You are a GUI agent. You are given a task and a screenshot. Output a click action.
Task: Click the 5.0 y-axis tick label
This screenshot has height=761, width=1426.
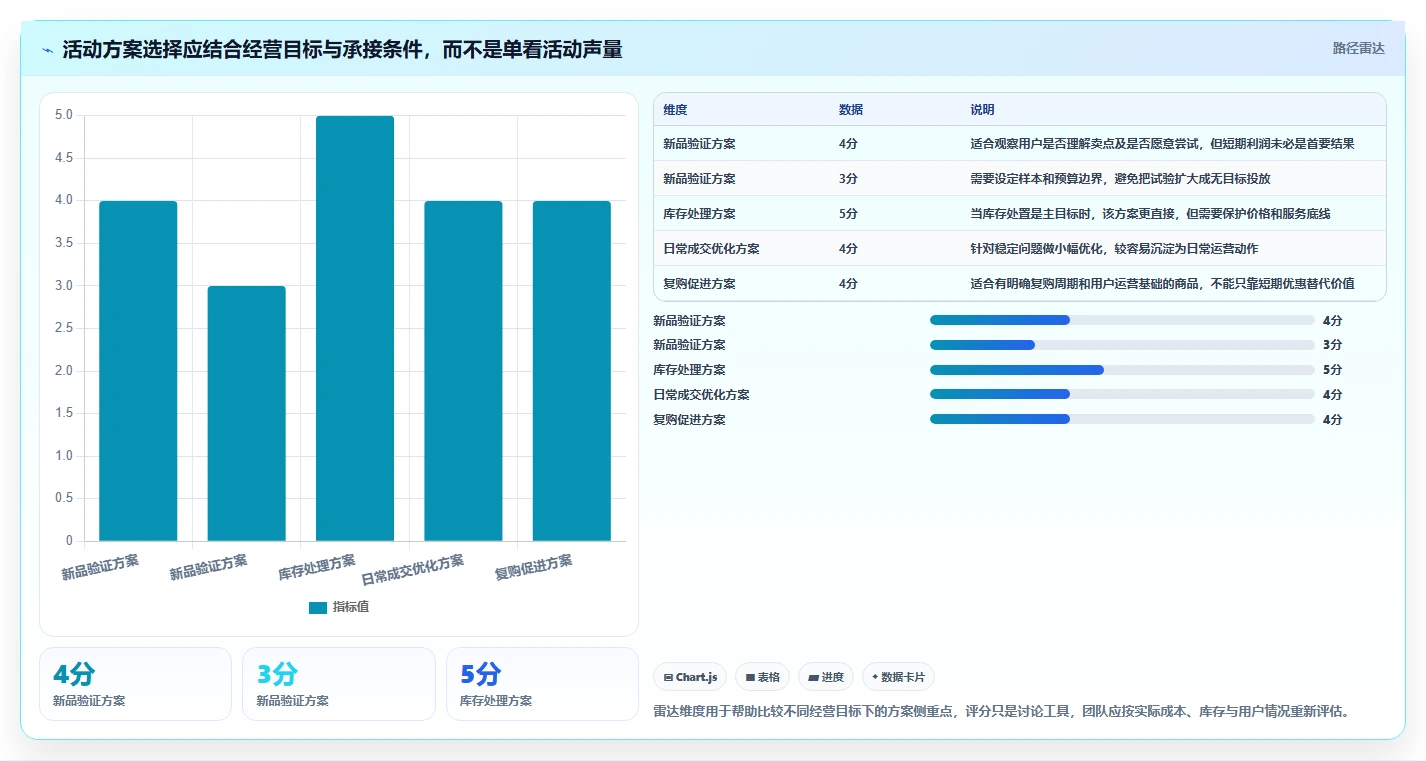[x=64, y=115]
